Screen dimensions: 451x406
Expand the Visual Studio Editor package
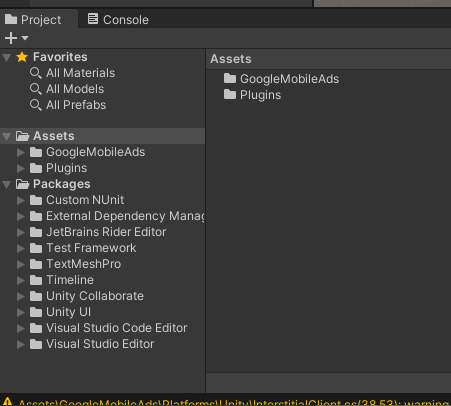pos(21,344)
